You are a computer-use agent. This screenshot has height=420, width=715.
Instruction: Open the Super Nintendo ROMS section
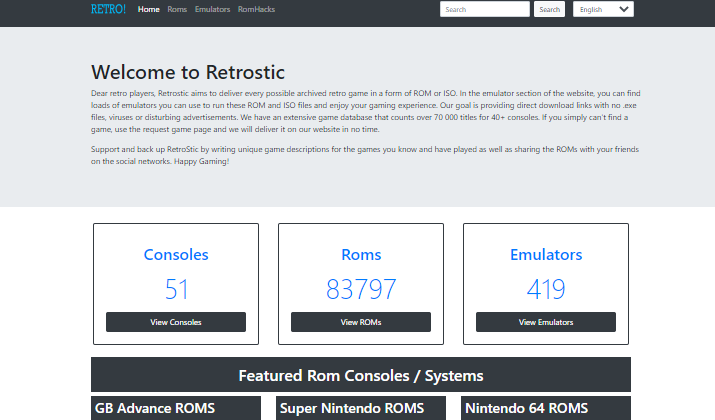pyautogui.click(x=361, y=408)
